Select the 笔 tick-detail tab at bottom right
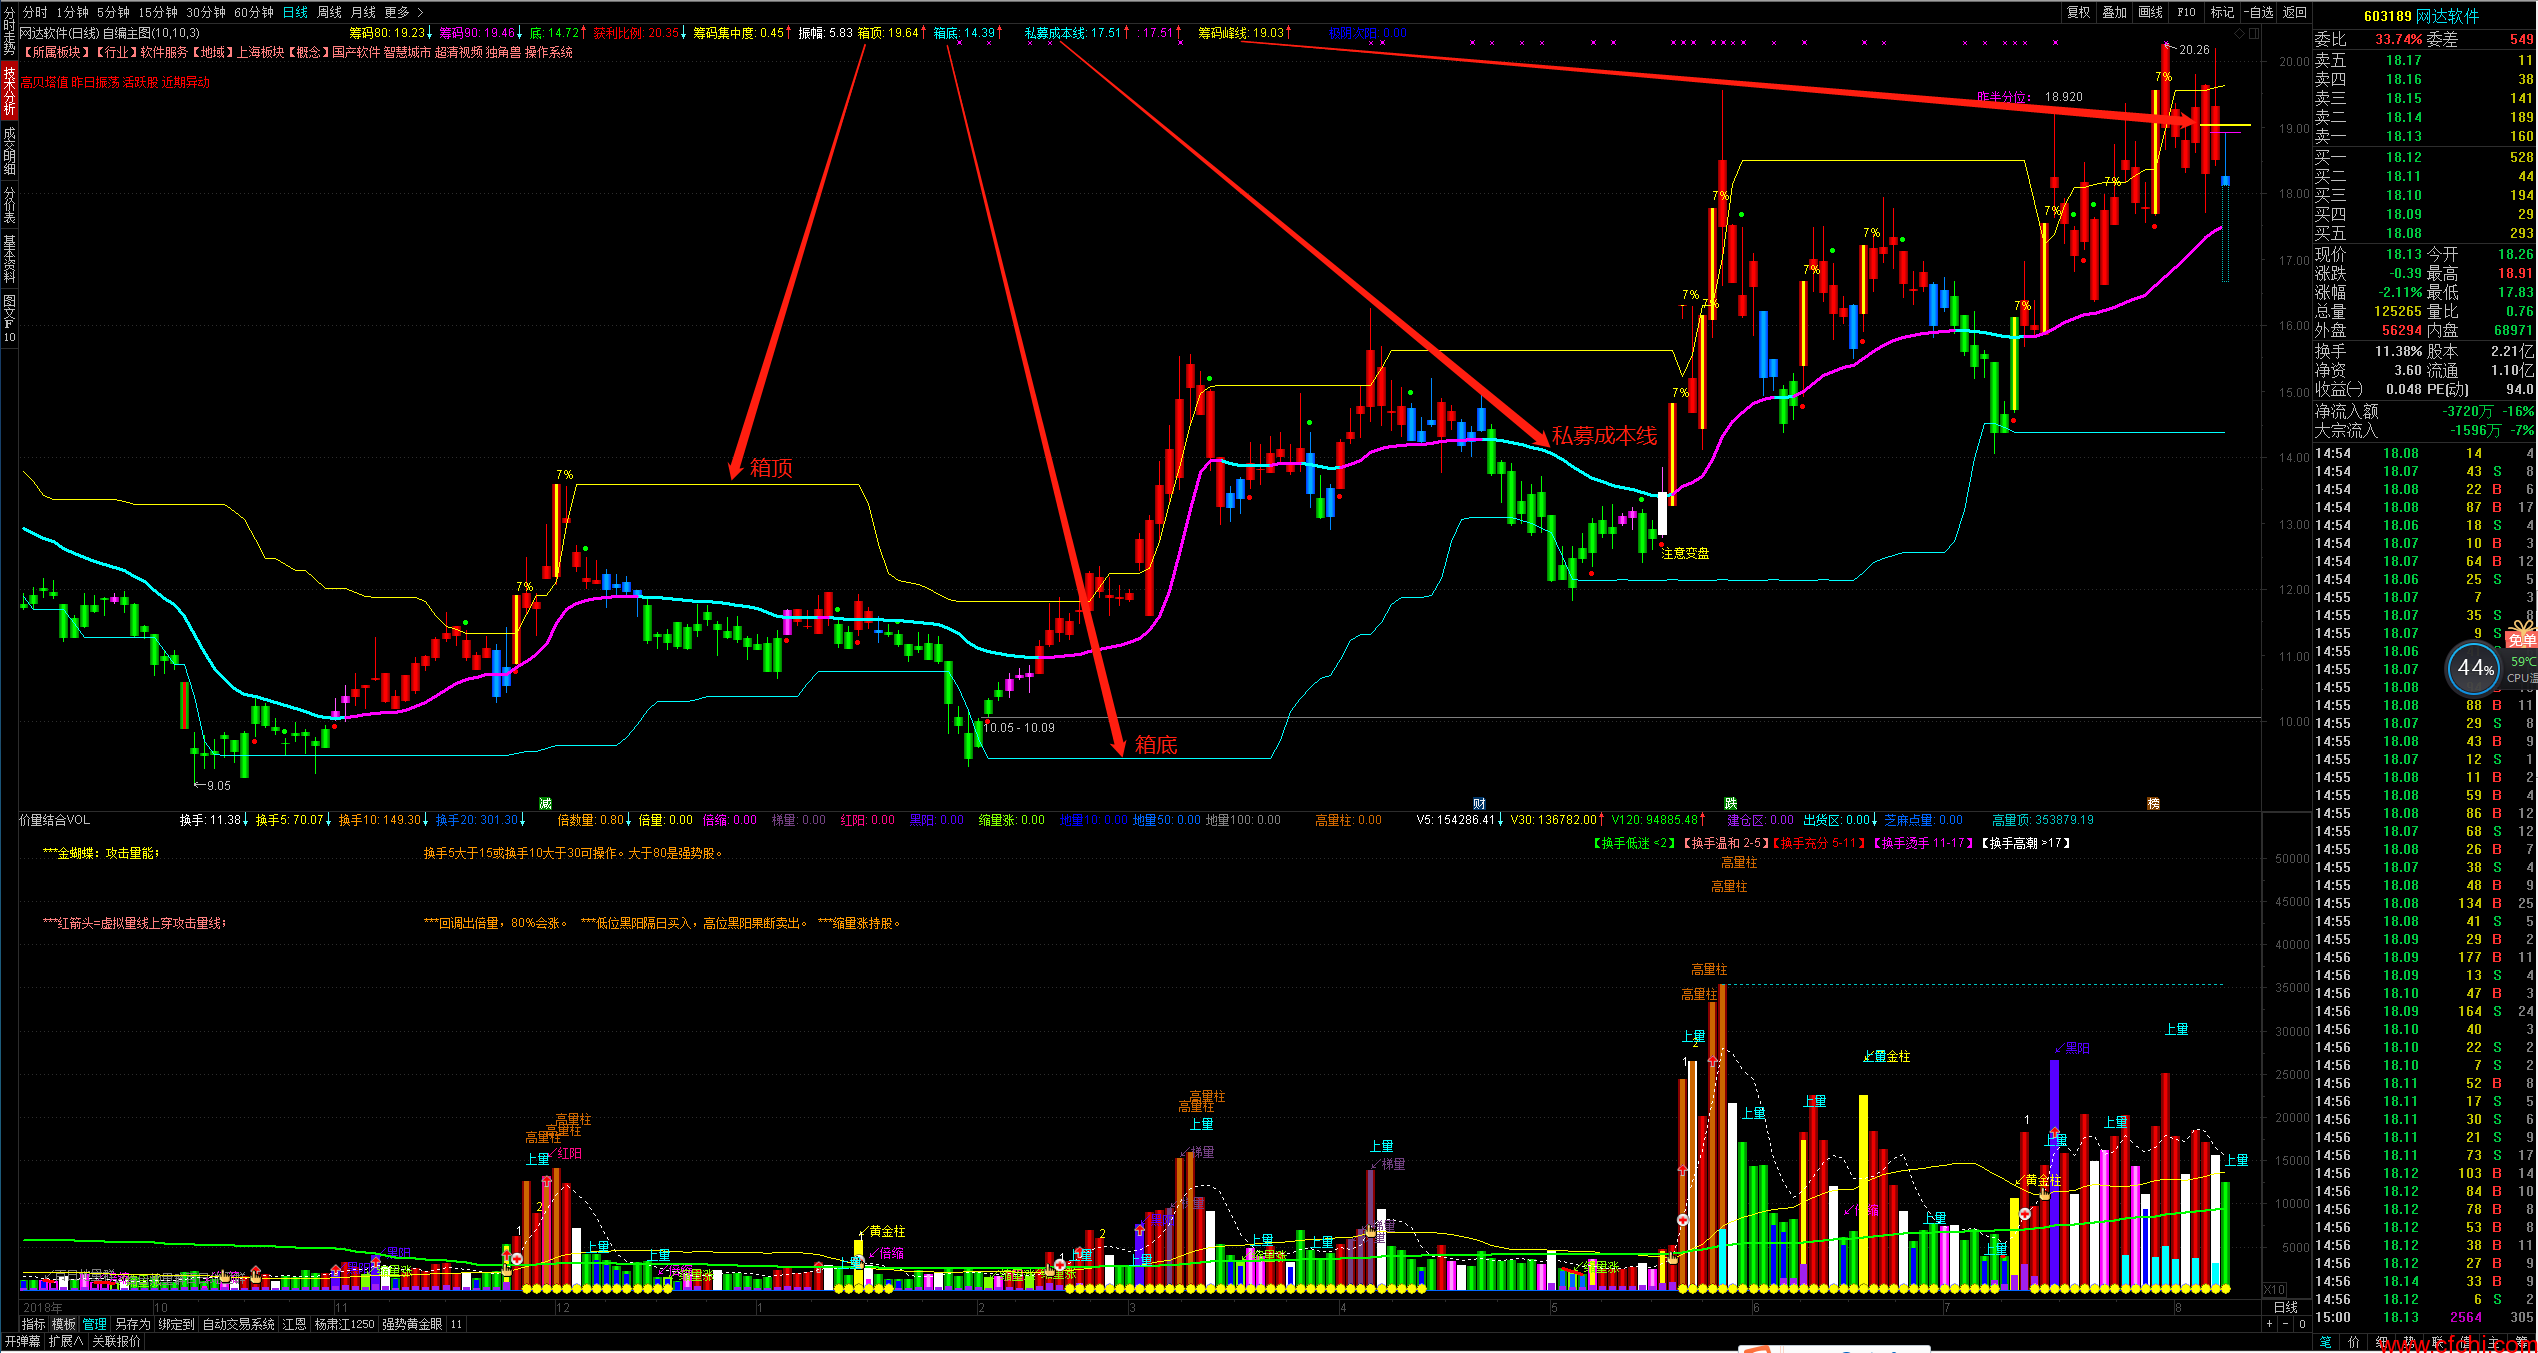 coord(2326,1342)
